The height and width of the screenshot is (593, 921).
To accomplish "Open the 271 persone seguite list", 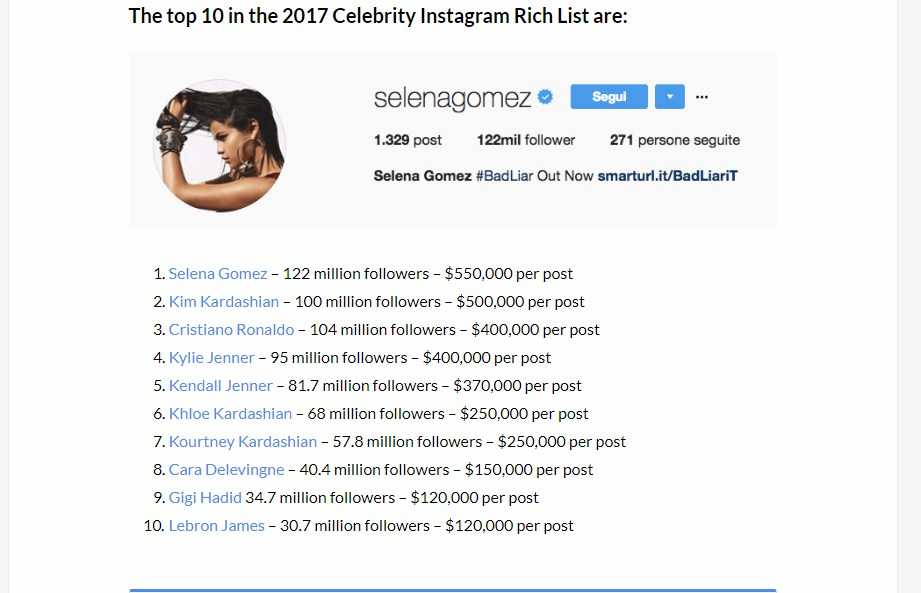I will (675, 140).
